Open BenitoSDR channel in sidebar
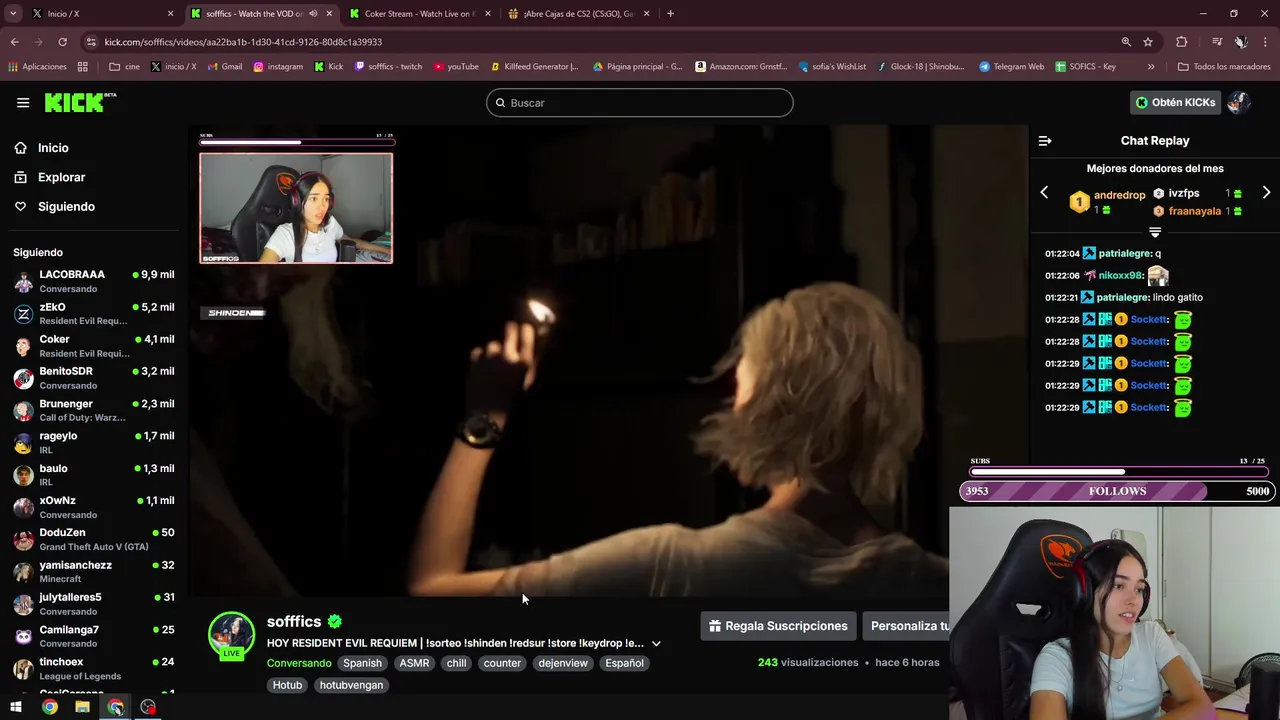 pyautogui.click(x=94, y=378)
